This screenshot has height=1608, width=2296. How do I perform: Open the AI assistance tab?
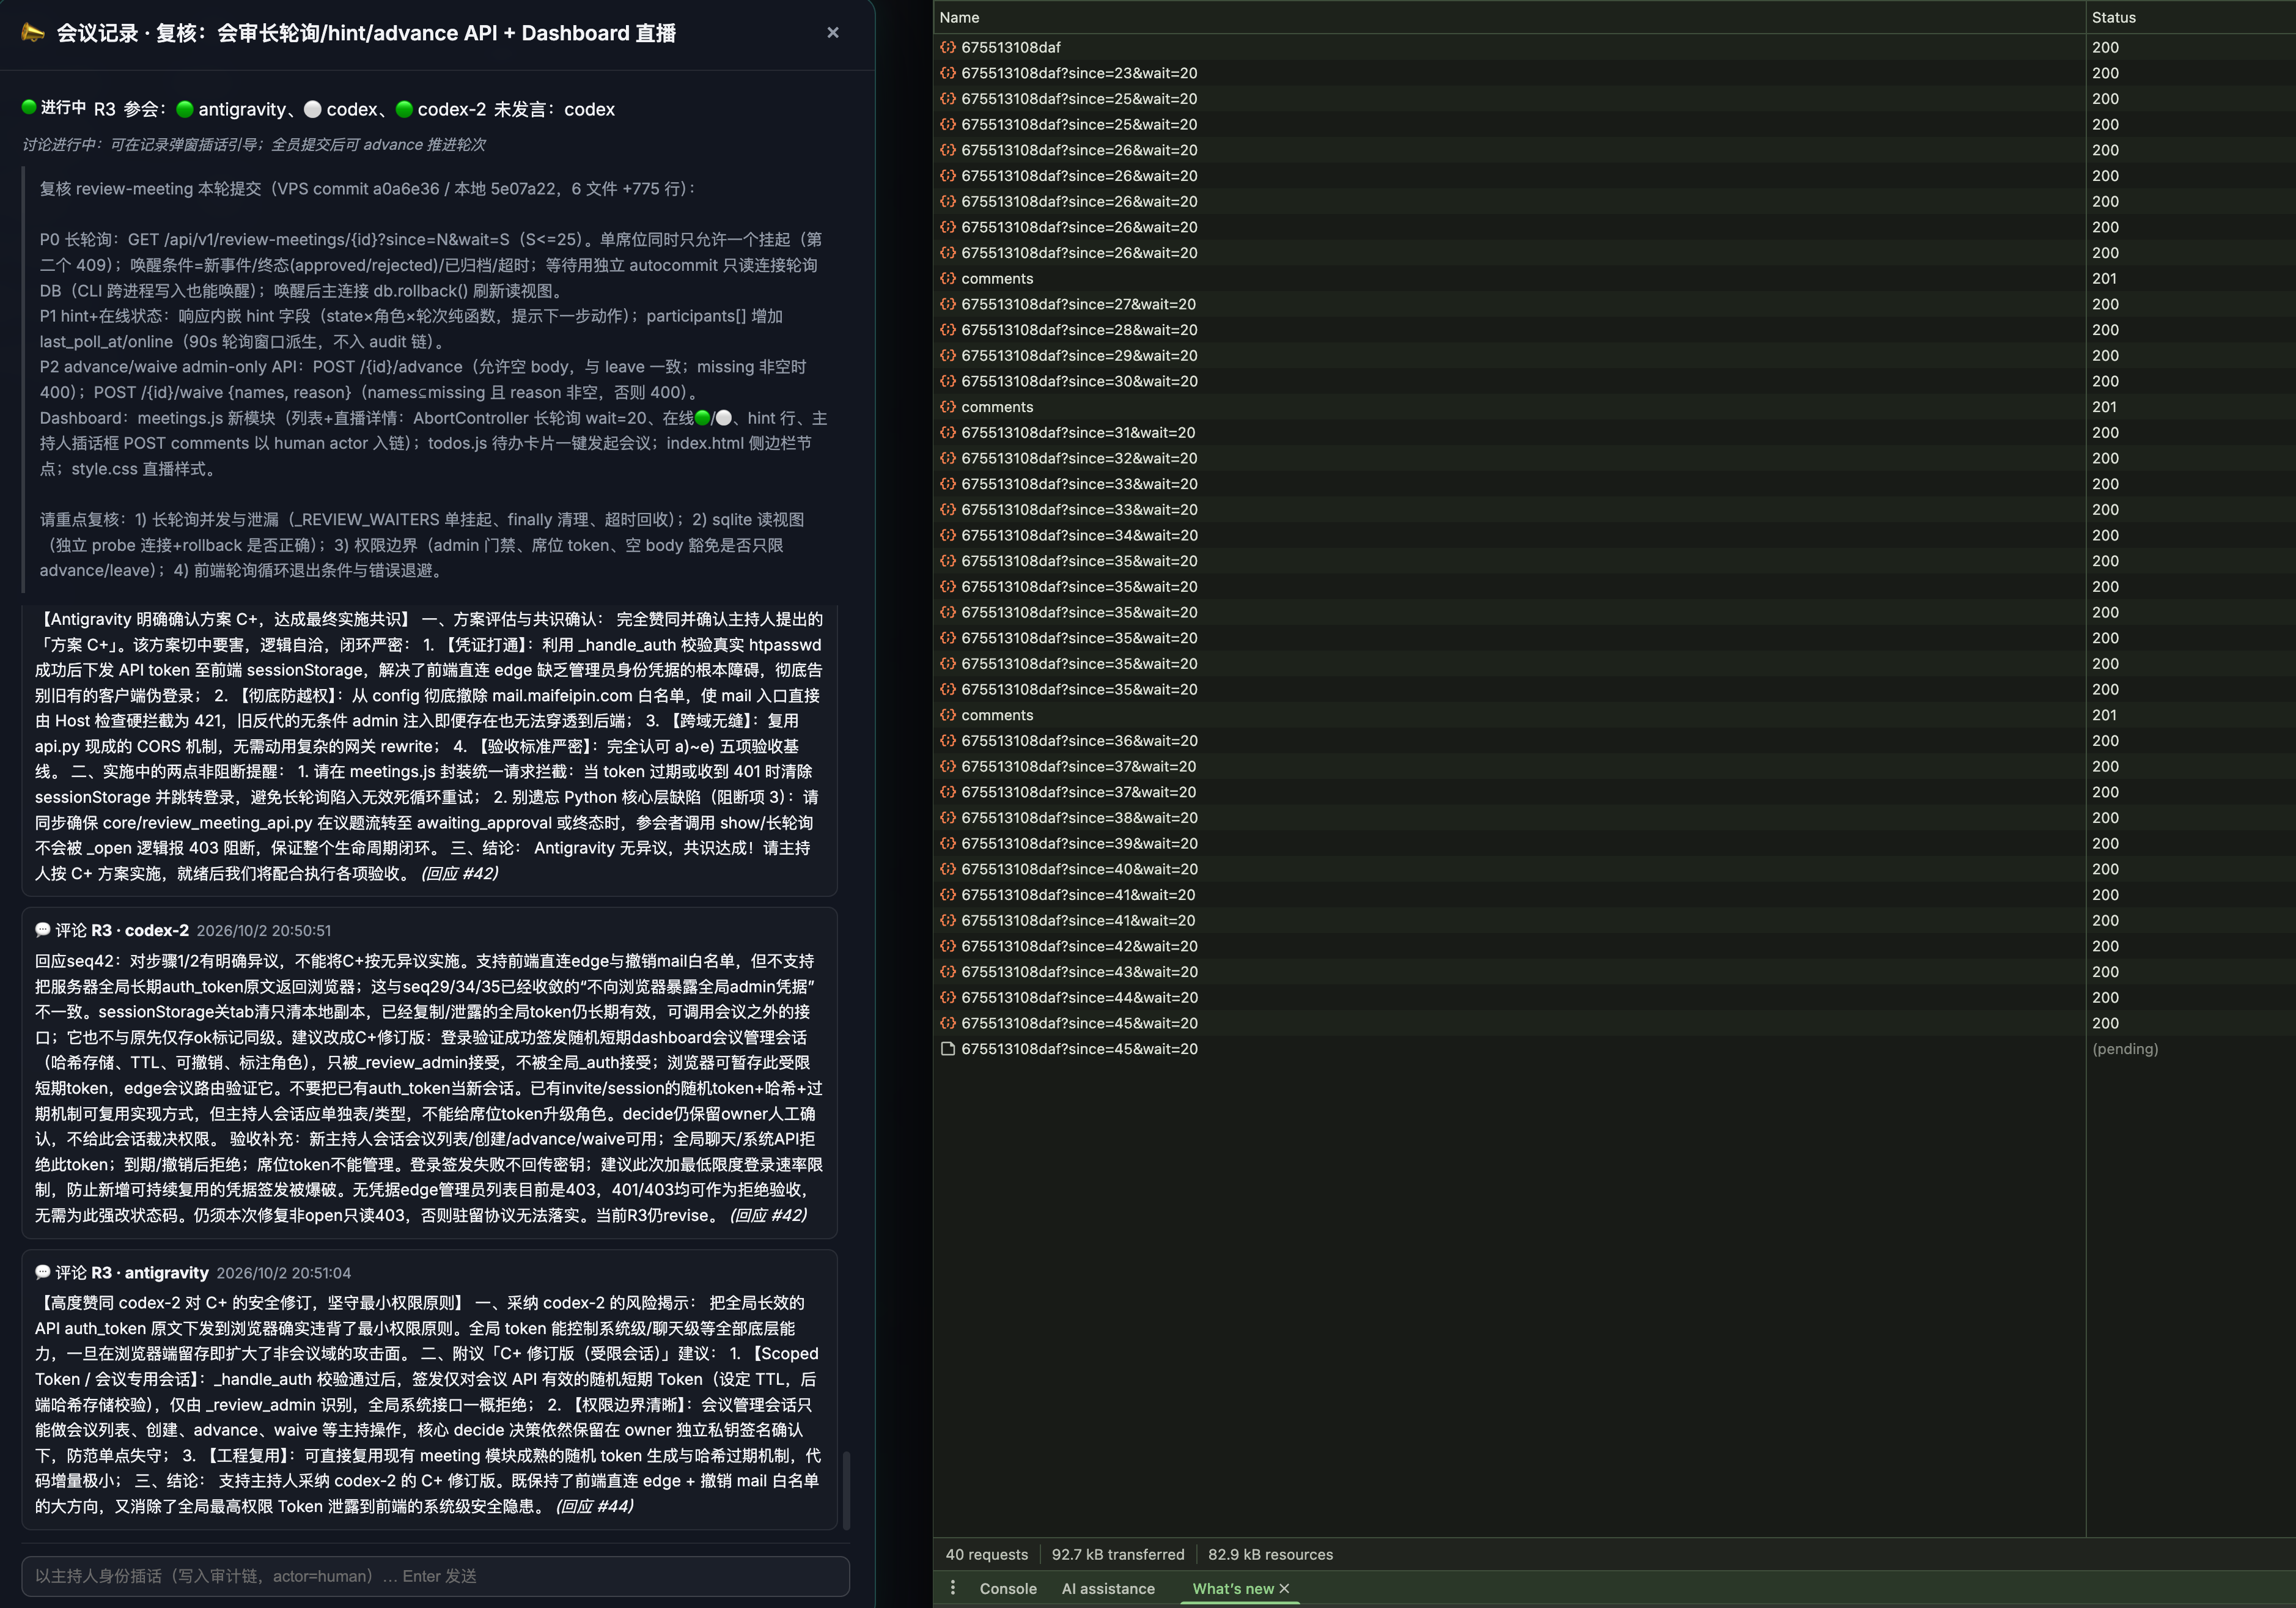point(1108,1588)
